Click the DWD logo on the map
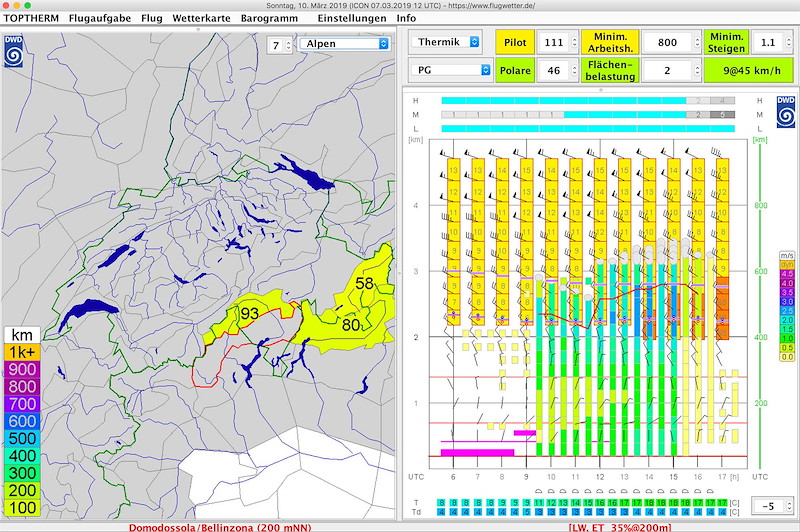800x532 pixels. pos(13,51)
